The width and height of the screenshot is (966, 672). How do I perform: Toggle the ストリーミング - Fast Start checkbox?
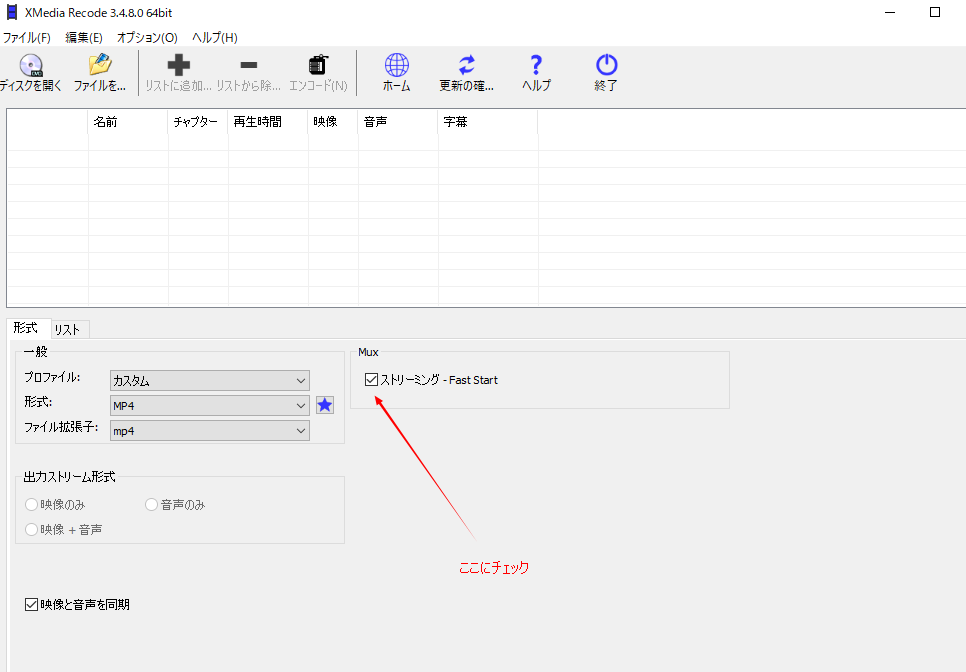coord(372,380)
